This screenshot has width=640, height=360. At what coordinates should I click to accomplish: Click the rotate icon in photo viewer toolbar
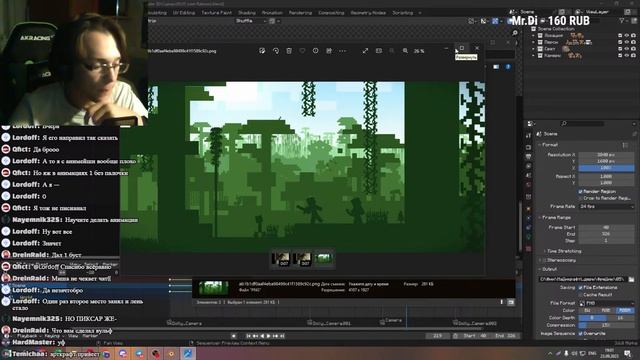click(x=276, y=51)
